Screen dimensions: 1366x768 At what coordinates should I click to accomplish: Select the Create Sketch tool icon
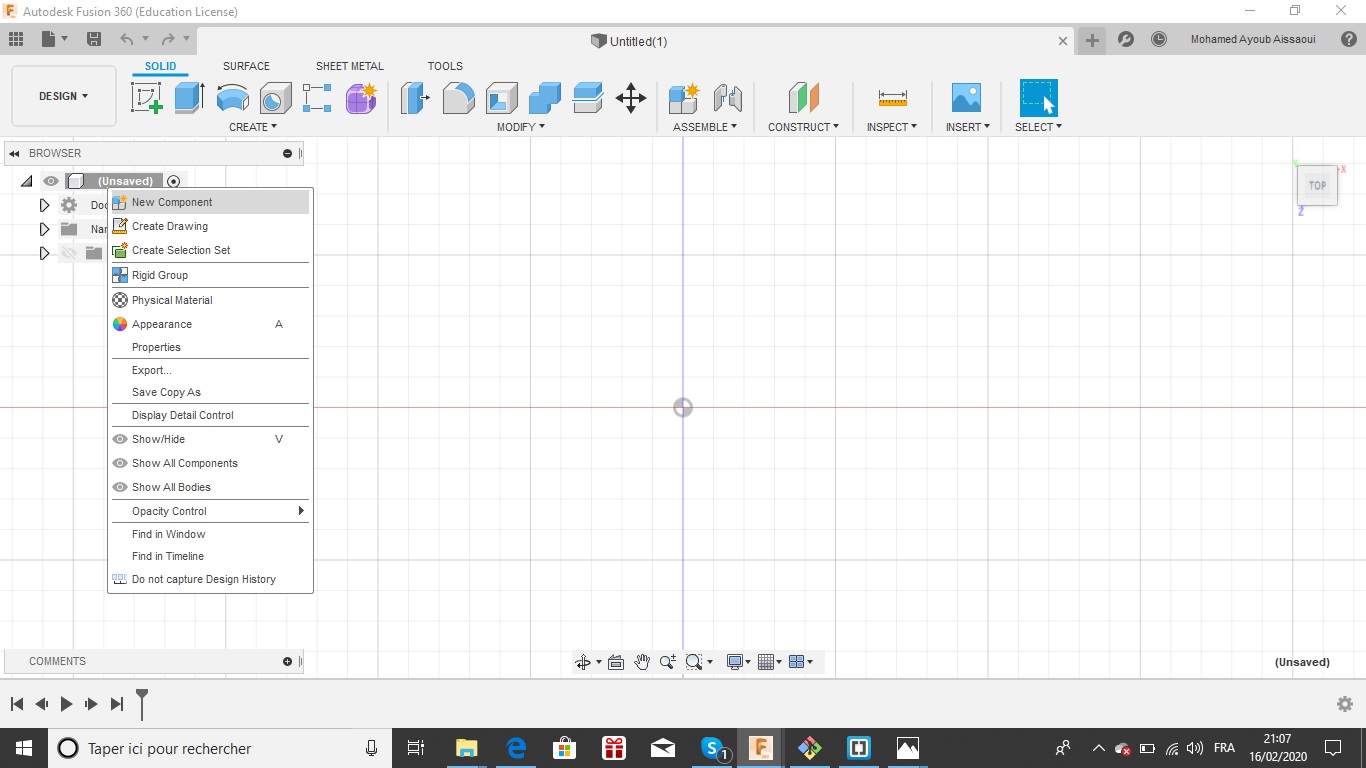(x=147, y=98)
